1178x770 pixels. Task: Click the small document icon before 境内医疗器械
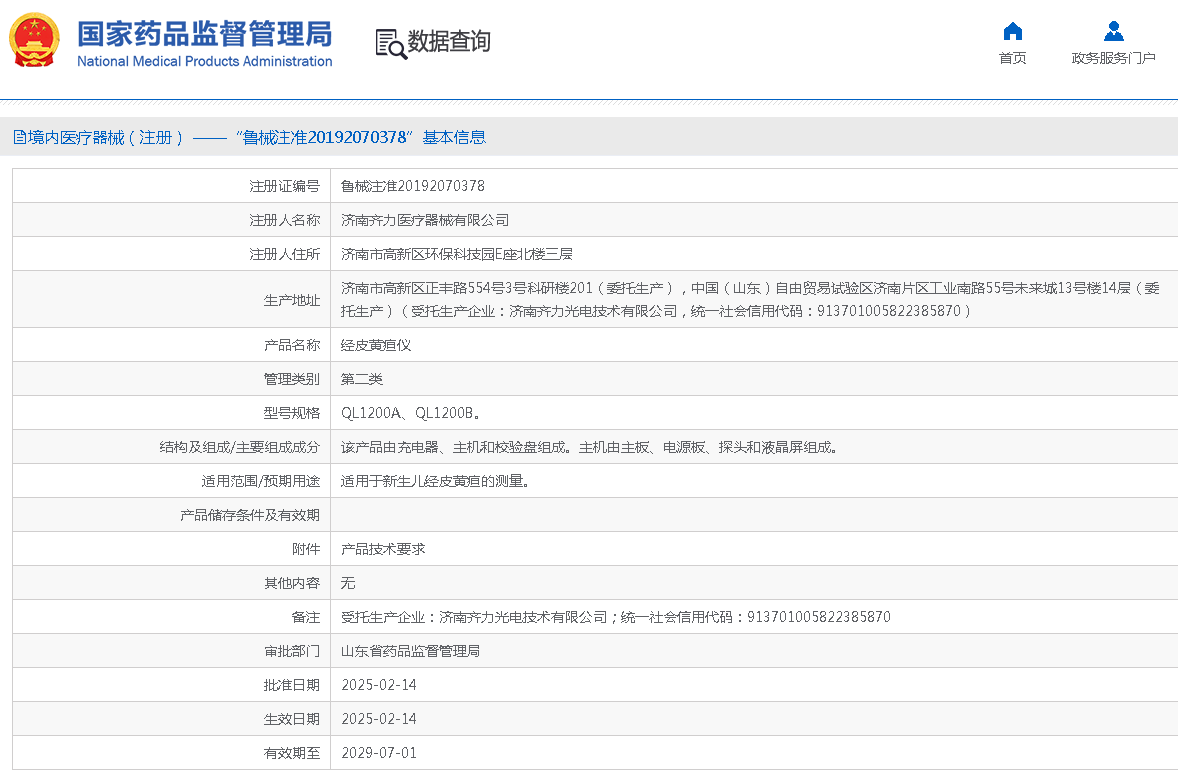click(19, 138)
